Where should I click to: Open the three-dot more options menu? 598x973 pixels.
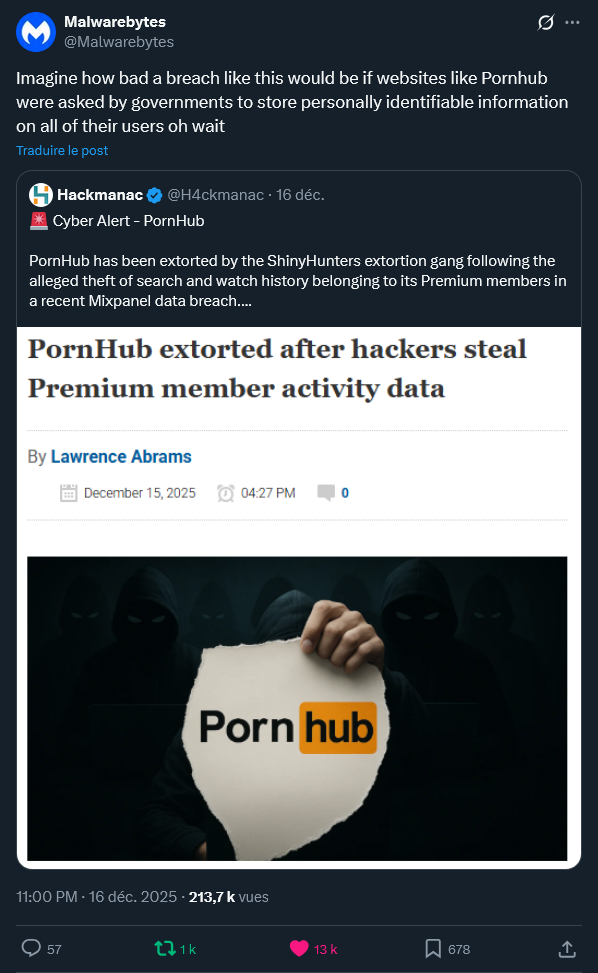[572, 22]
